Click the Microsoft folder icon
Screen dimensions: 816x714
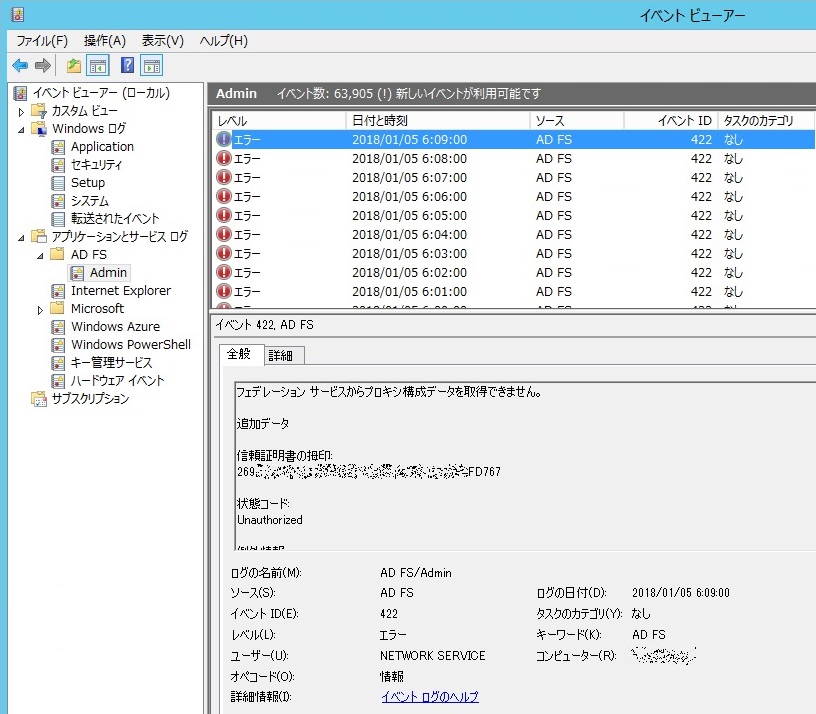[x=57, y=308]
